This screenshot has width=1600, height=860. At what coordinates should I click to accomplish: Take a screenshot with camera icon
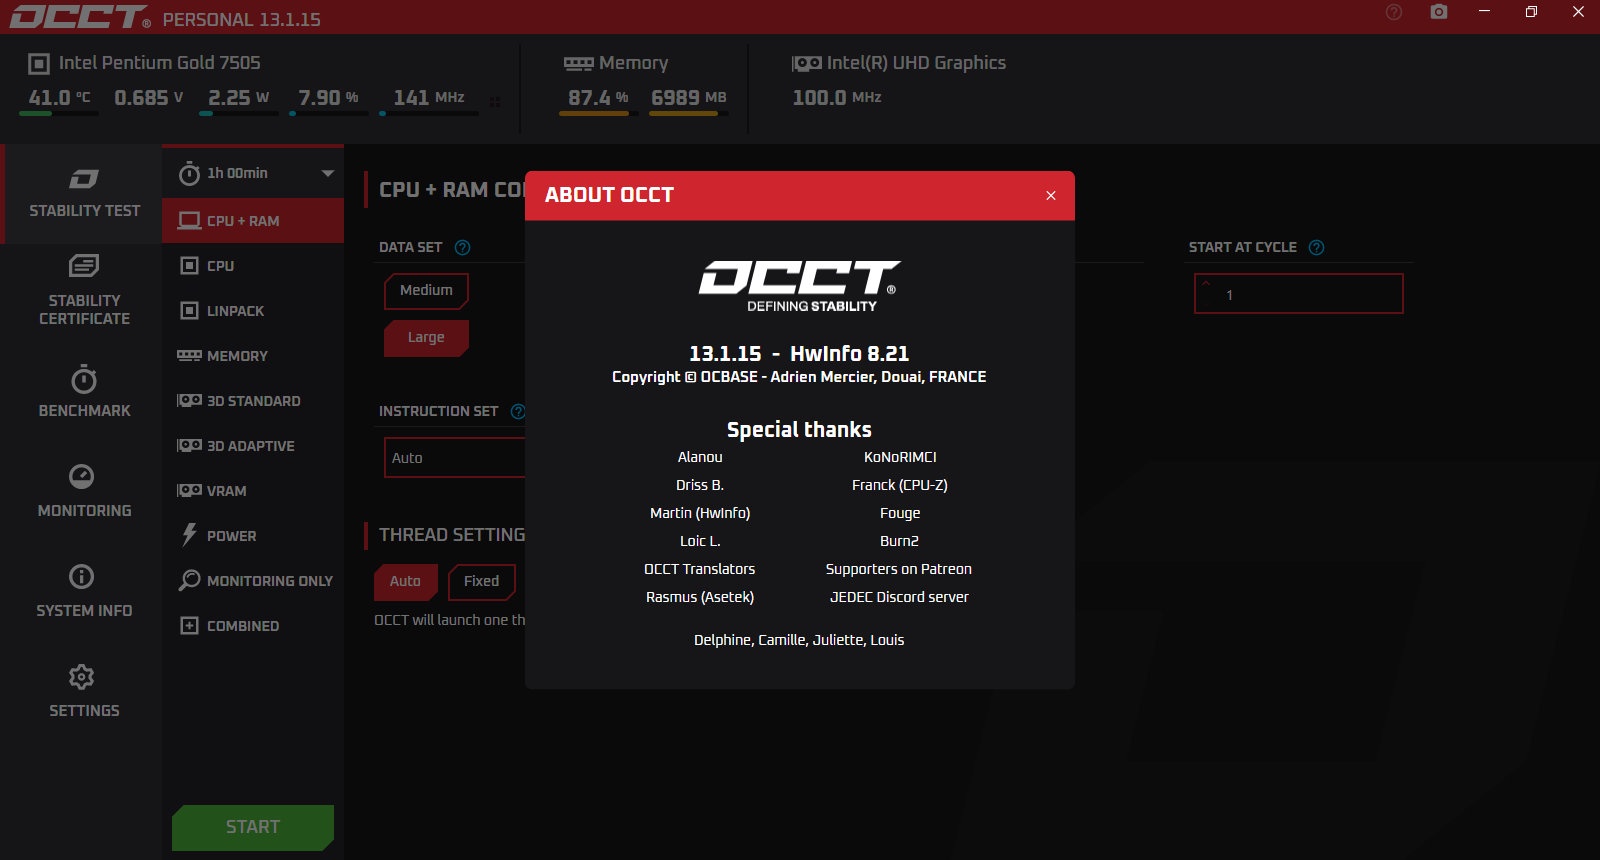pyautogui.click(x=1439, y=12)
